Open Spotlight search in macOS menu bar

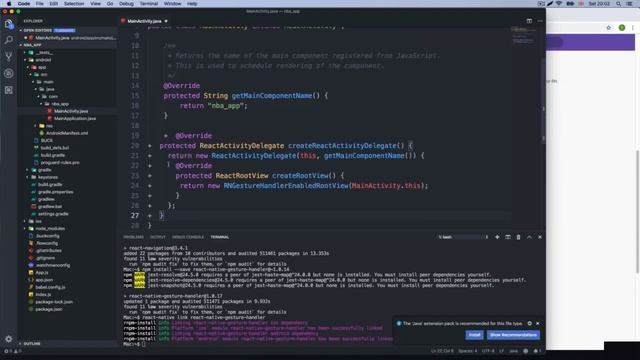pyautogui.click(x=618, y=4)
